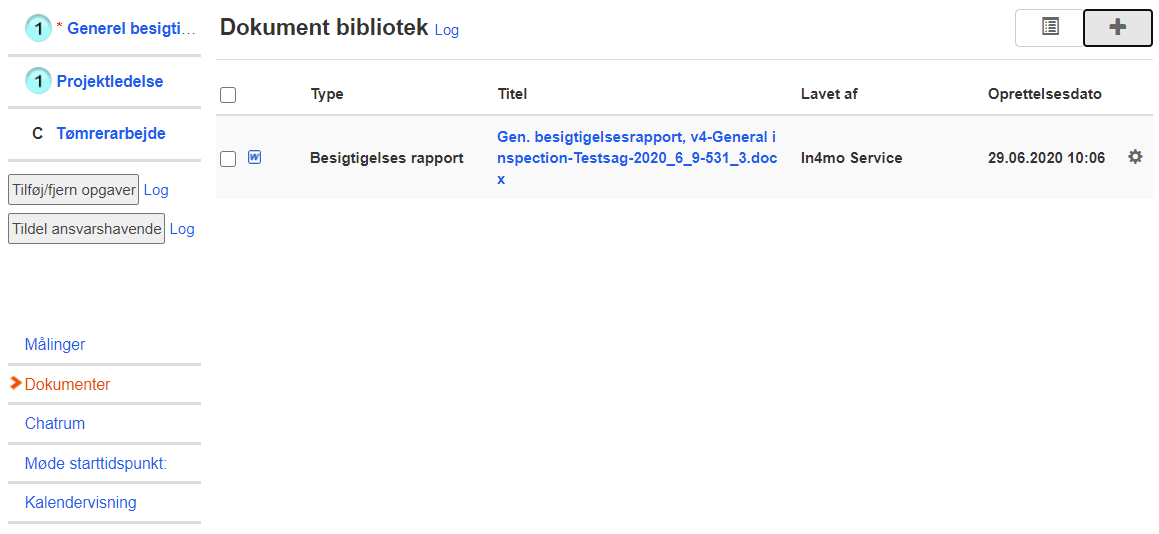Open the Gen. besigtigelsesrapport docx link
The width and height of the screenshot is (1159, 534).
coord(636,158)
